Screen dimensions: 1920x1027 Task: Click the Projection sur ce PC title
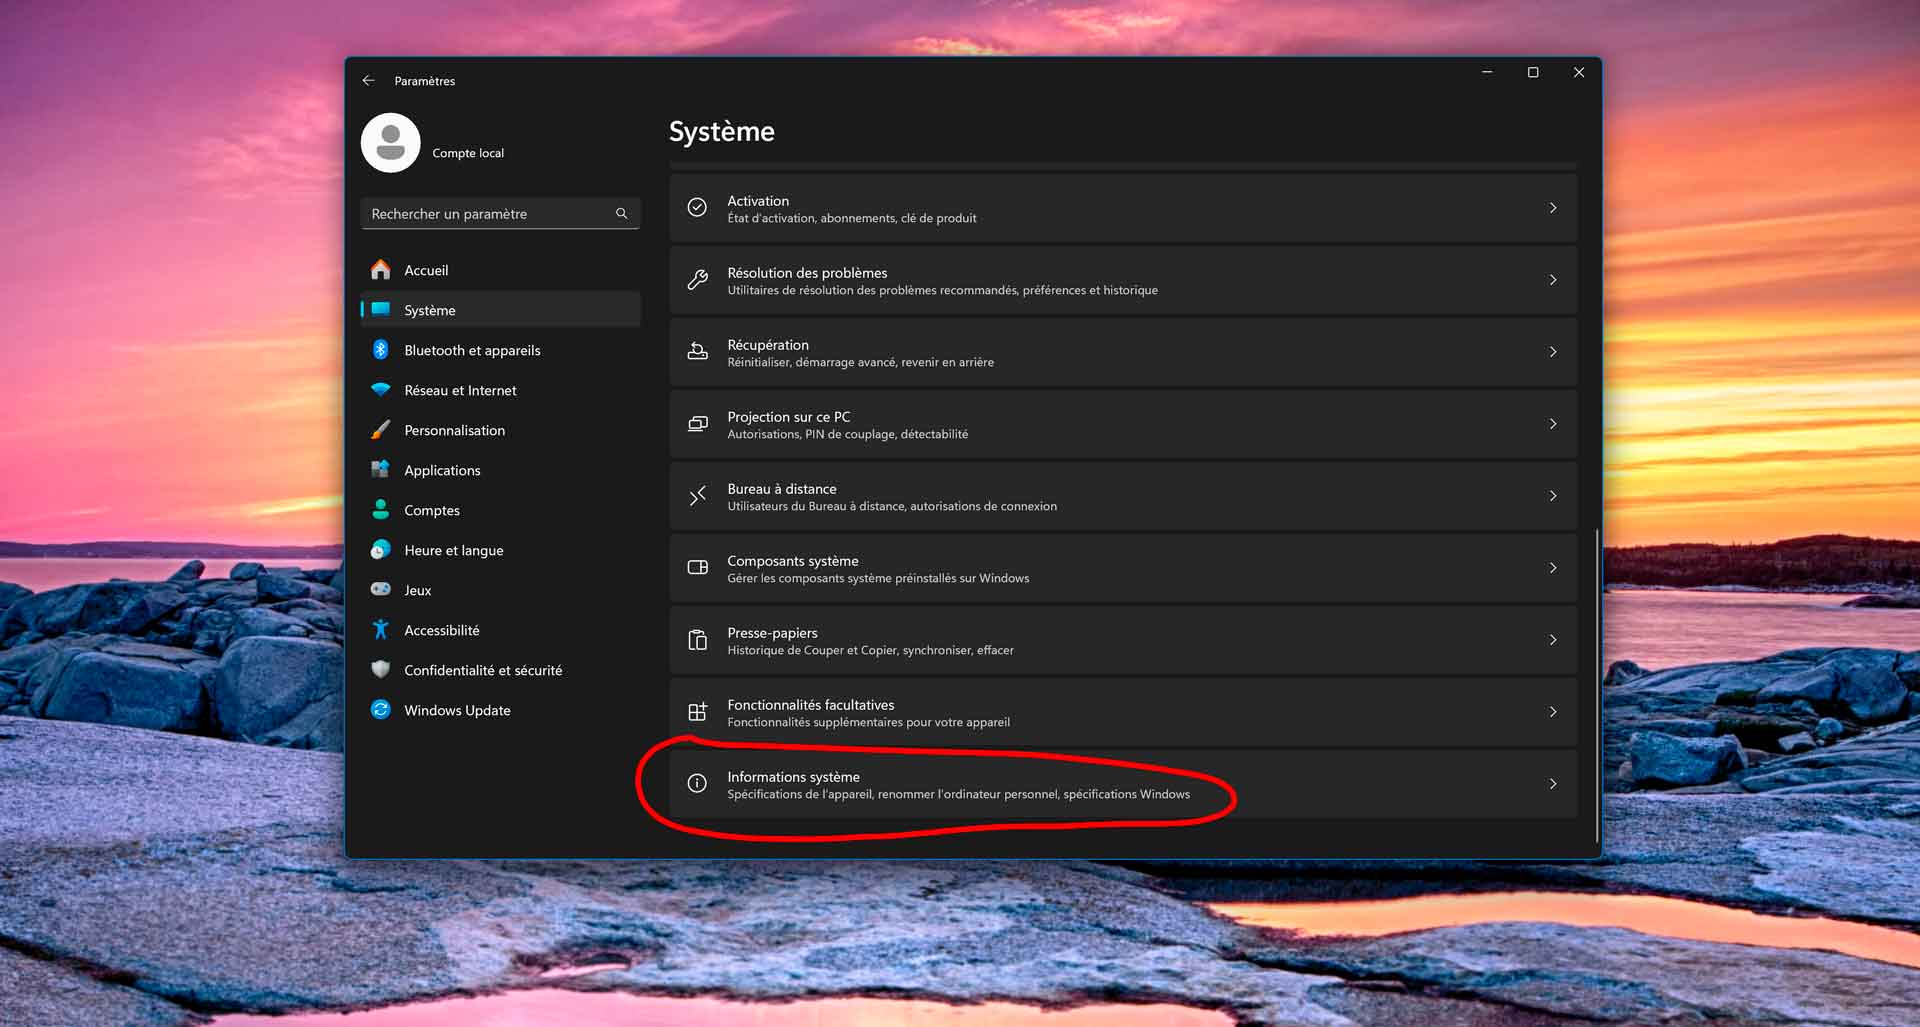(x=788, y=417)
